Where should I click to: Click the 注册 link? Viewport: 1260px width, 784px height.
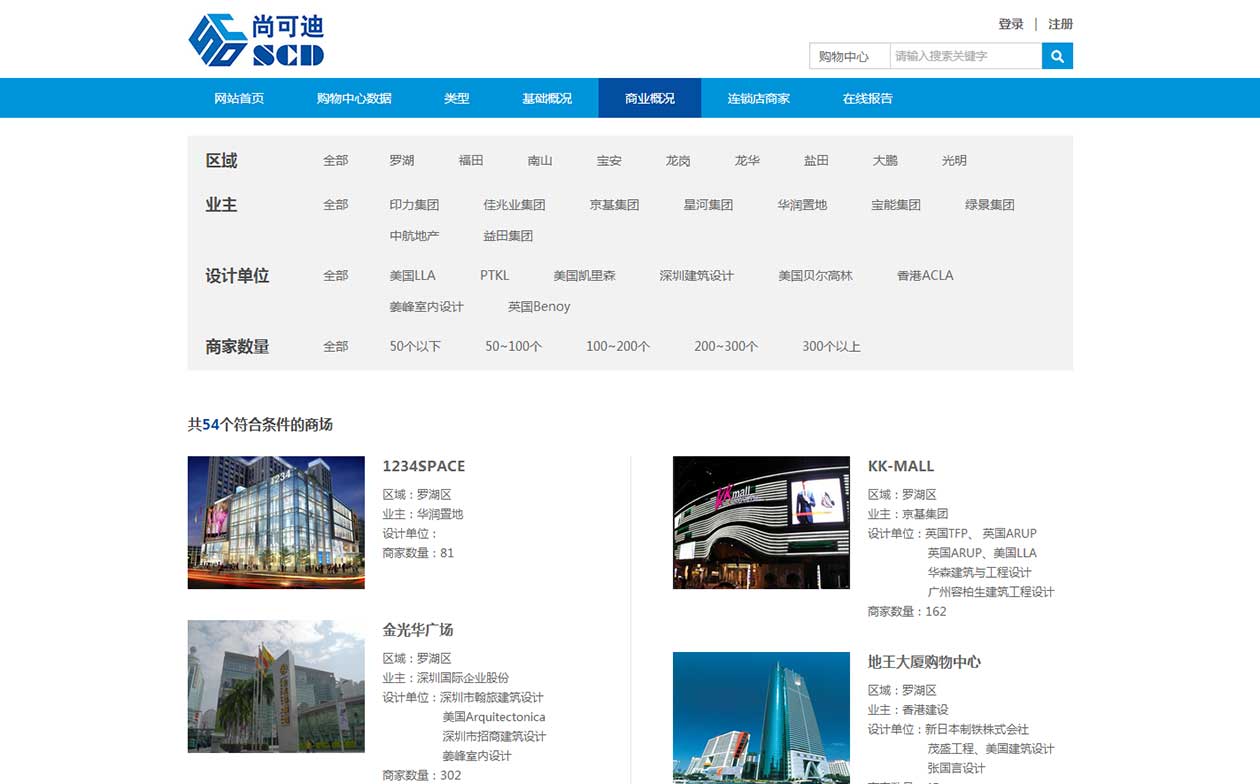pyautogui.click(x=1060, y=24)
